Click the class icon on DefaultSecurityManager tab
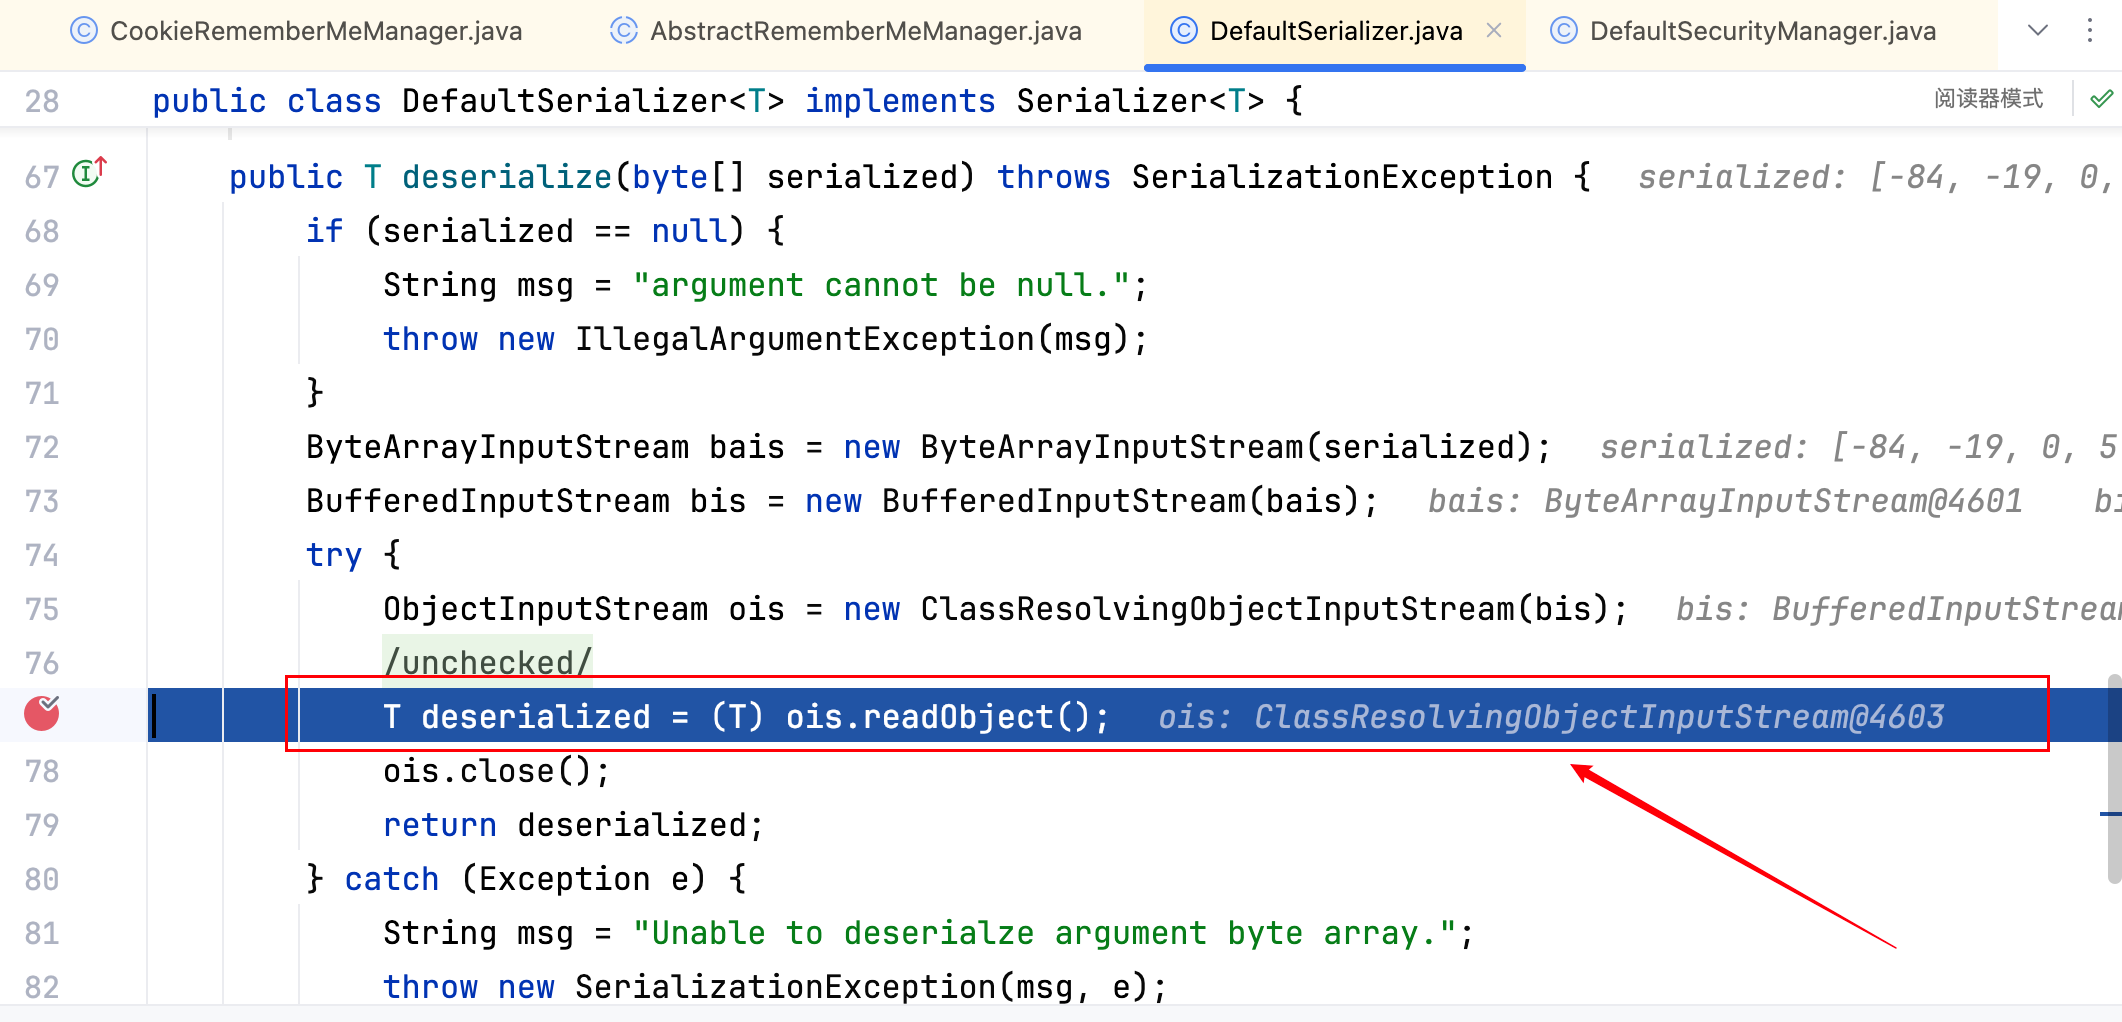Image resolution: width=2122 pixels, height=1022 pixels. (x=1563, y=31)
